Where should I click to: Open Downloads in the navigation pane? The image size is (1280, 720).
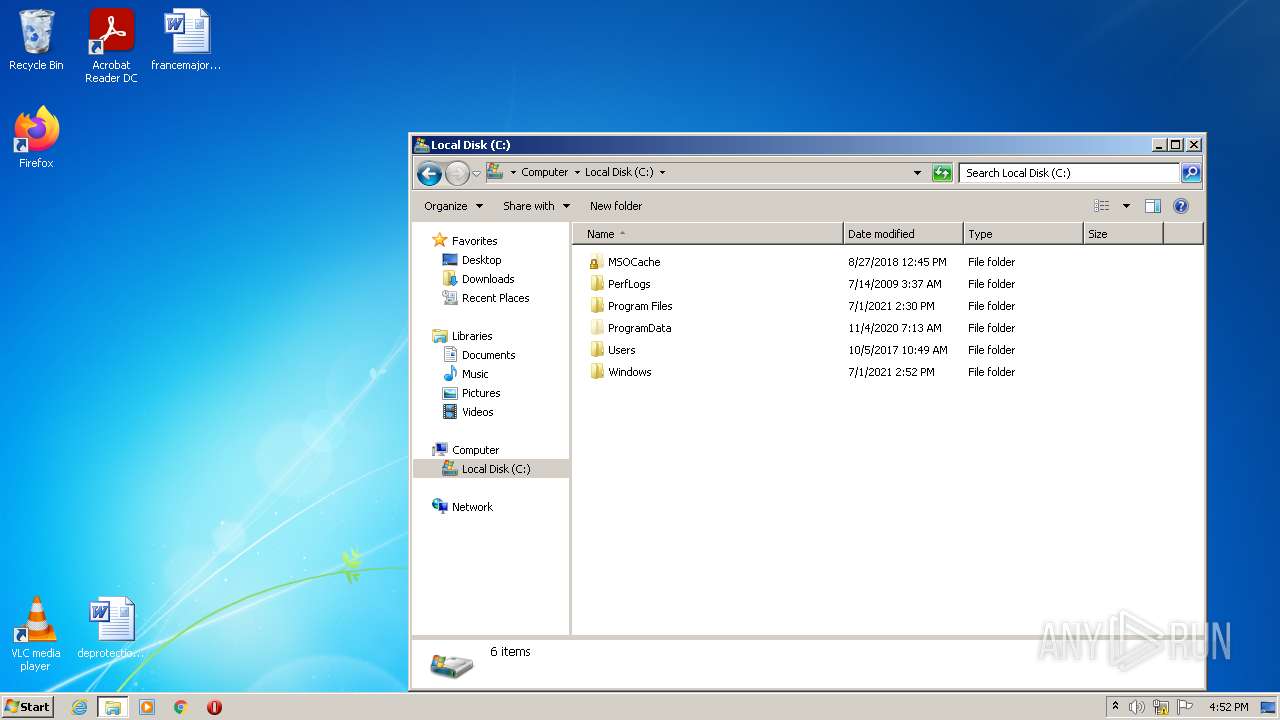tap(488, 279)
